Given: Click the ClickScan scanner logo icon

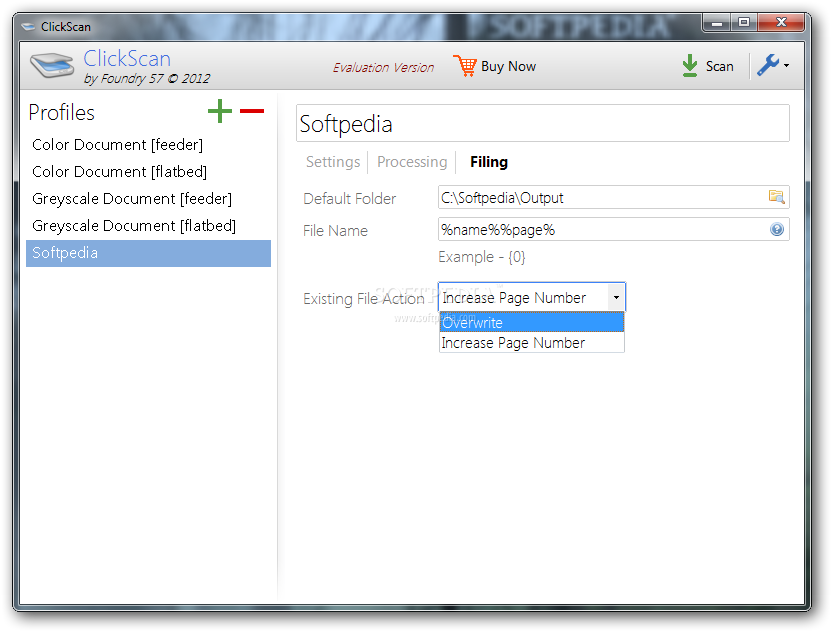Looking at the screenshot, I should coord(51,65).
